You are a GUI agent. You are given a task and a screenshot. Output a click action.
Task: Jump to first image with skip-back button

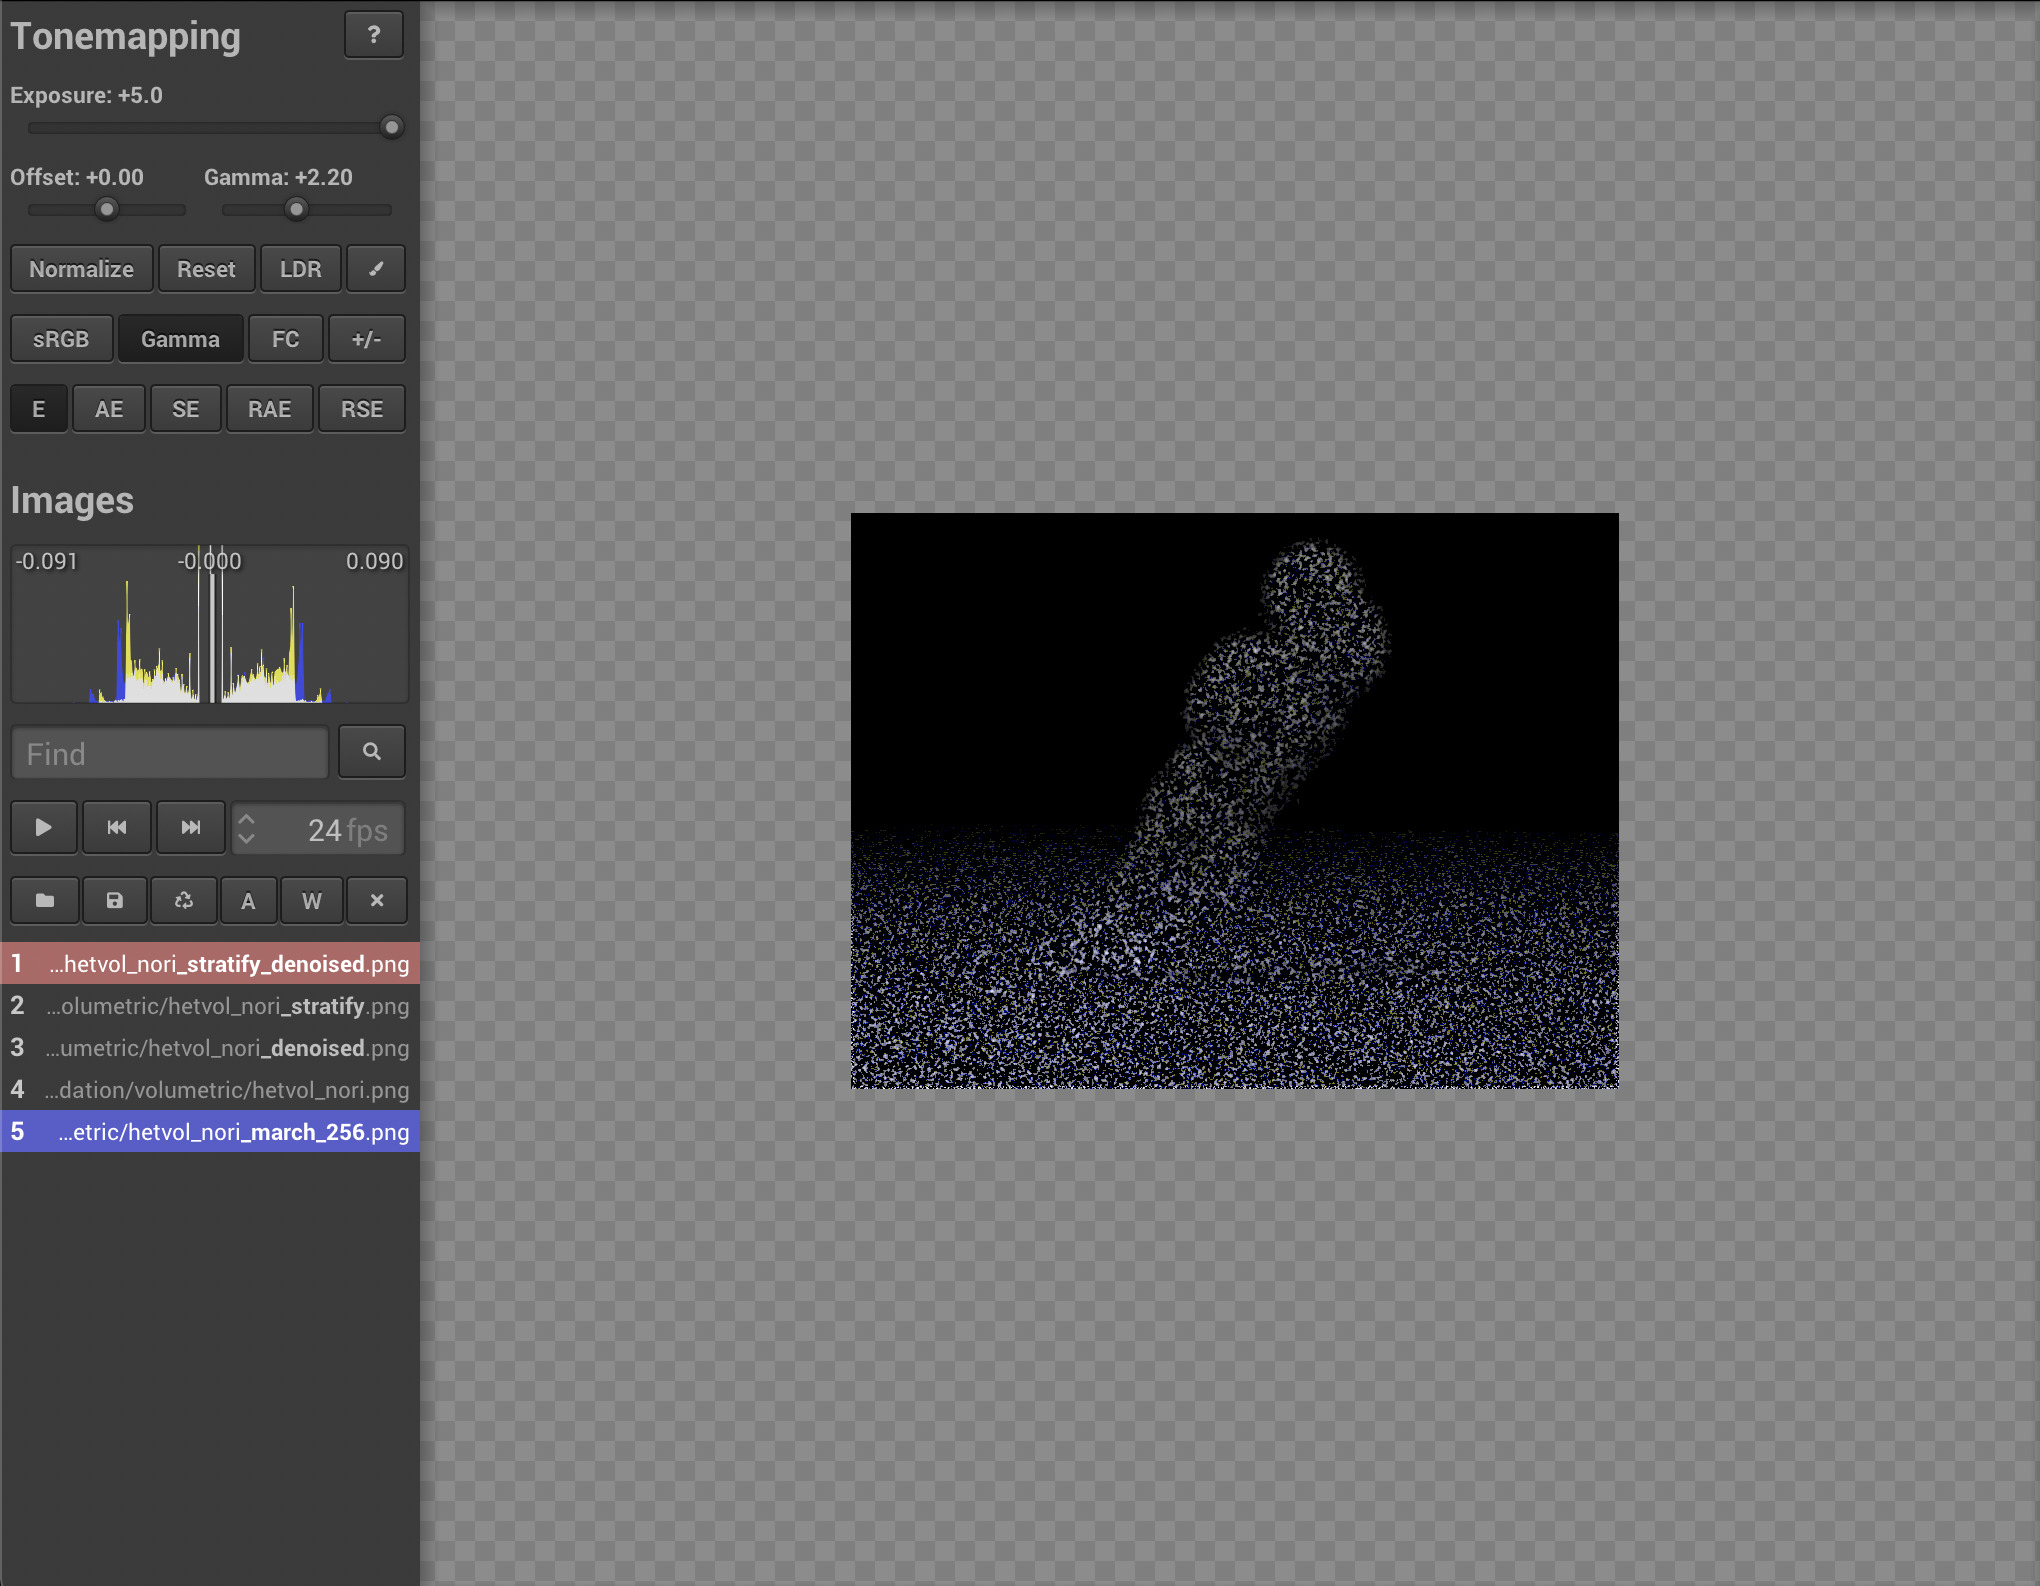(x=117, y=828)
